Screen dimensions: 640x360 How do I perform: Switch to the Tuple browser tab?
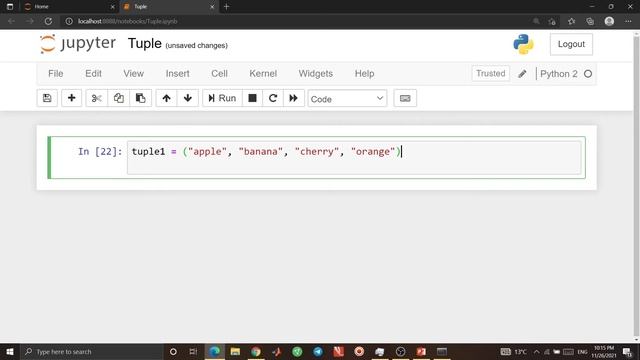coord(168,7)
